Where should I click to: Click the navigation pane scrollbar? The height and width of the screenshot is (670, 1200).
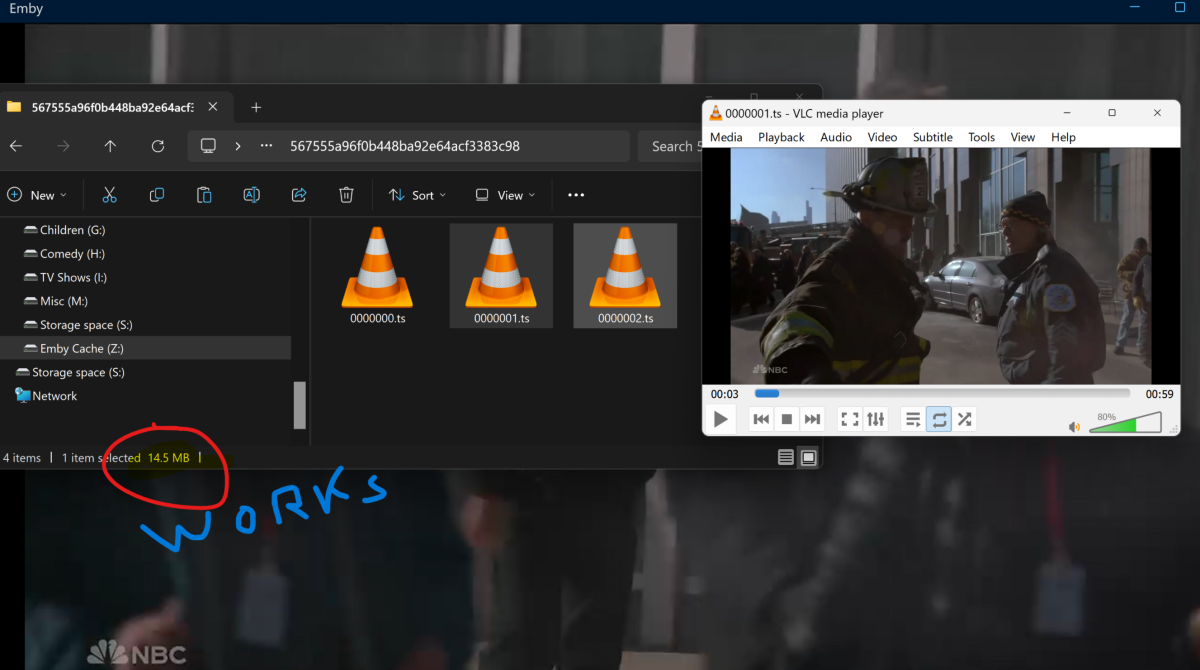pyautogui.click(x=299, y=404)
